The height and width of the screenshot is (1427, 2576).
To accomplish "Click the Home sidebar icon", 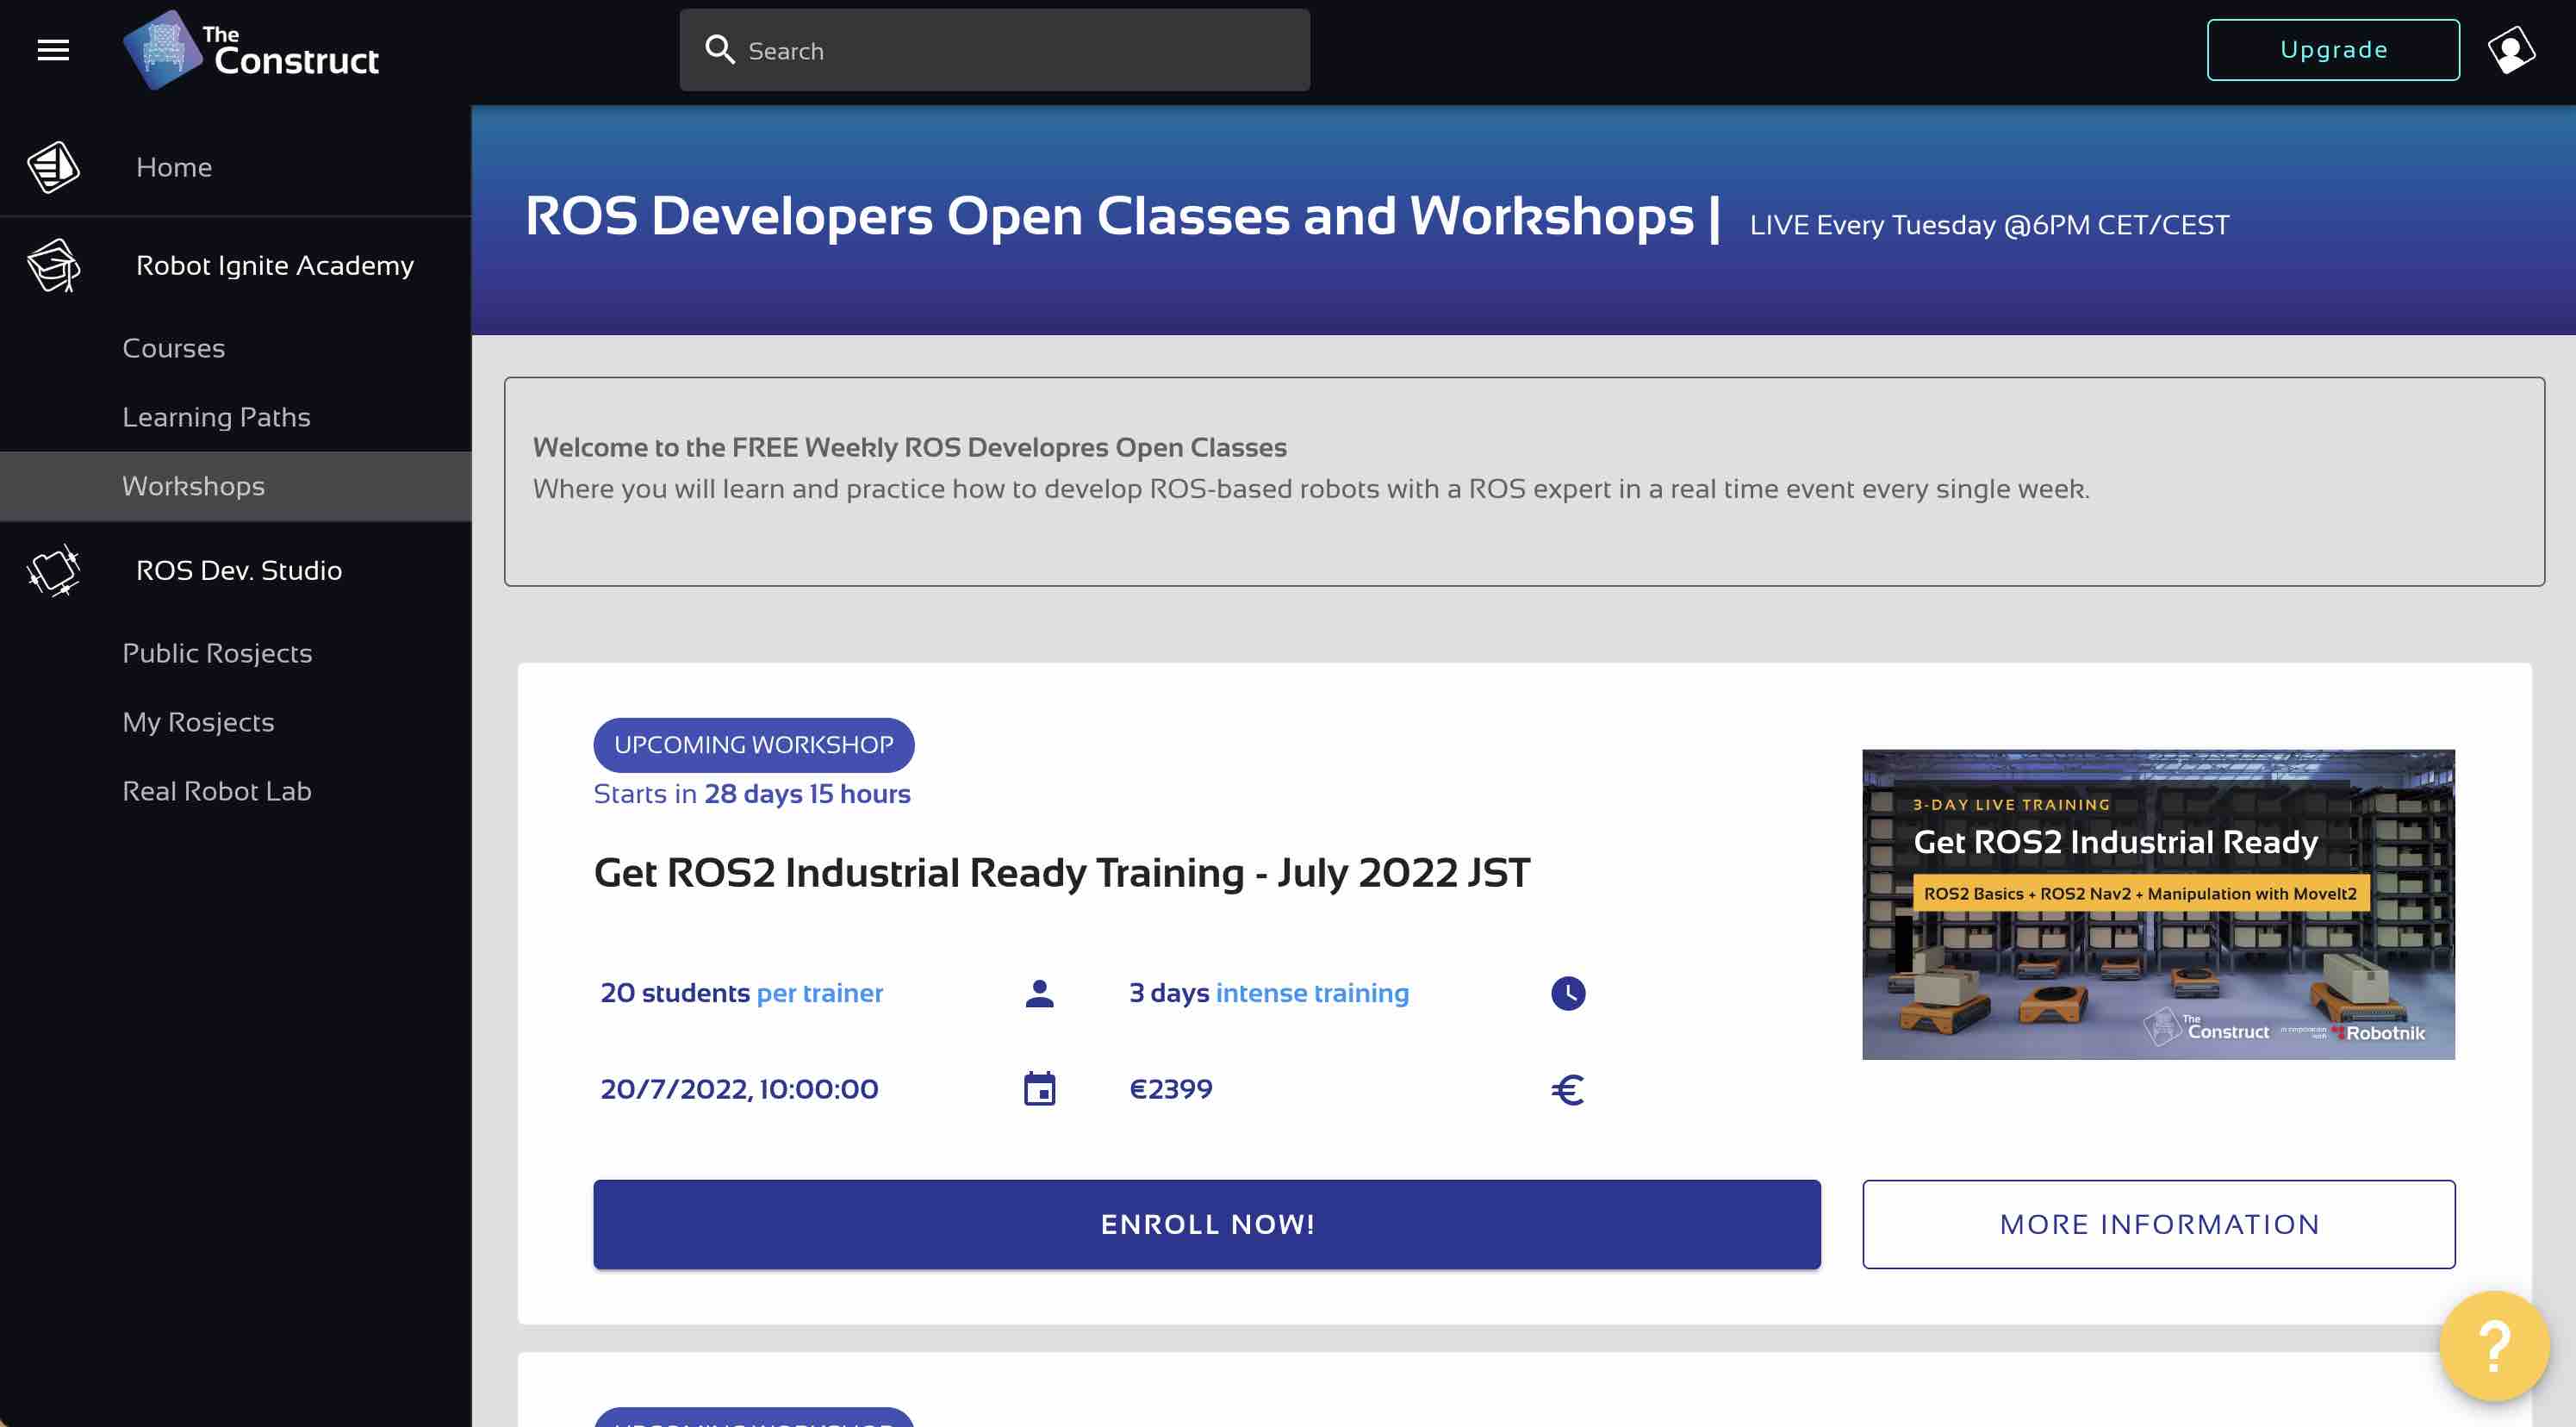I will coord(53,167).
